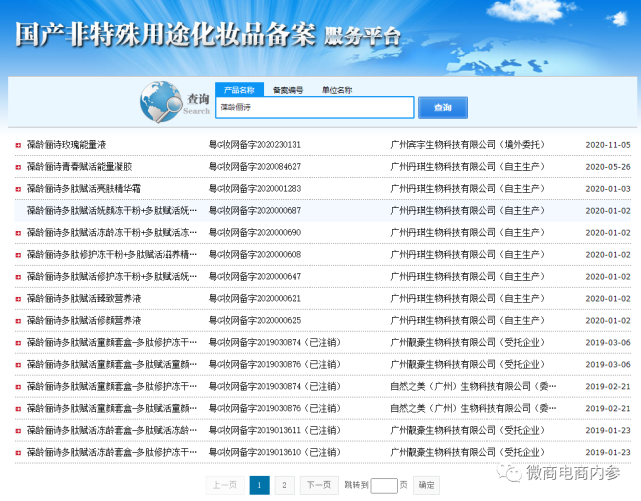This screenshot has height=501, width=641.
Task: Click the globe magnifier search icon
Action: coord(161,102)
